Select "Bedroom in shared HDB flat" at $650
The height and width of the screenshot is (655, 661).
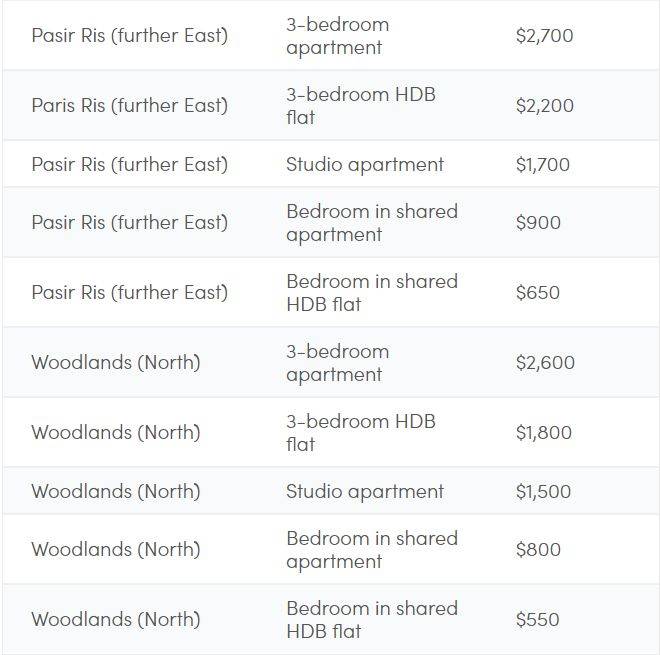[x=371, y=293]
